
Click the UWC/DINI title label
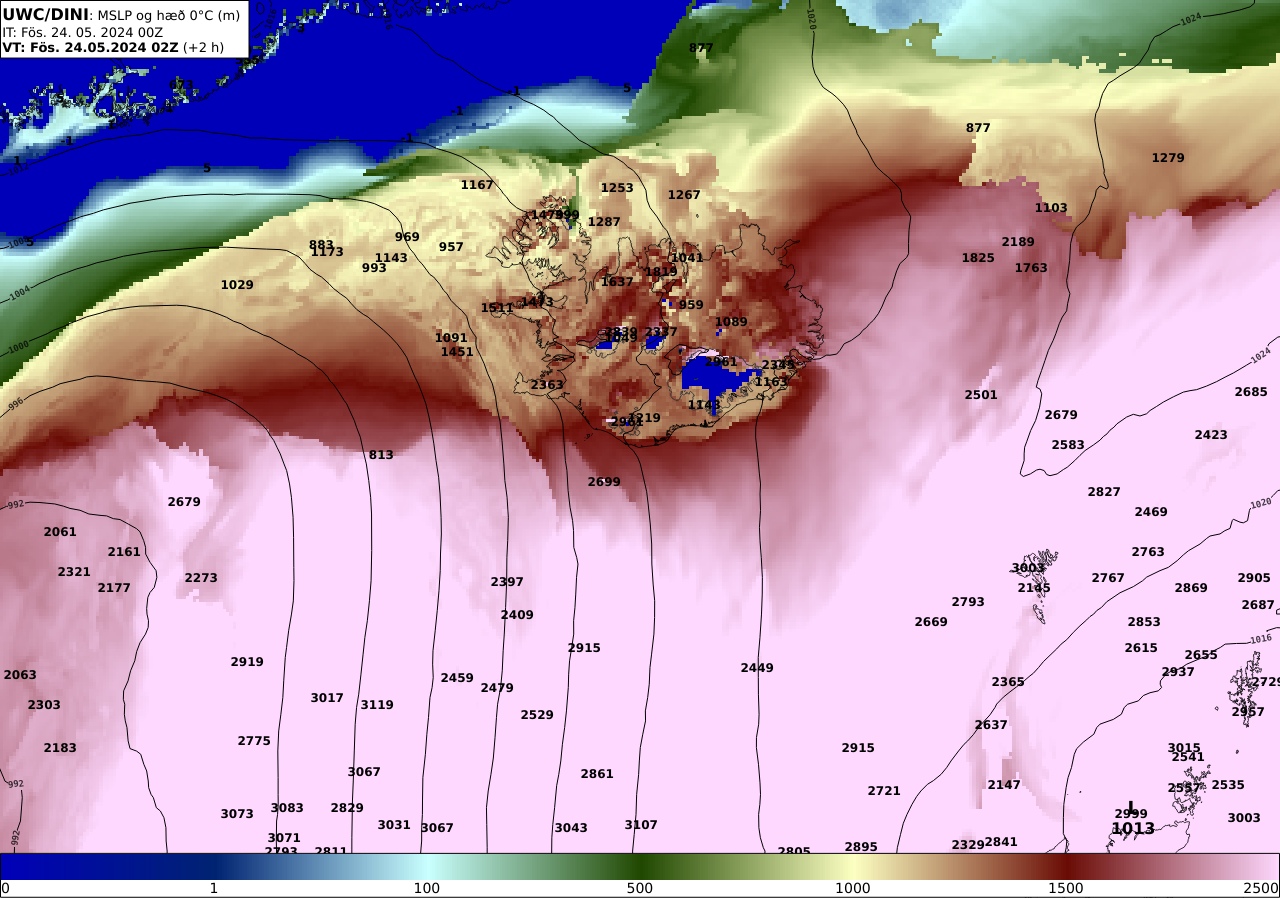point(46,14)
